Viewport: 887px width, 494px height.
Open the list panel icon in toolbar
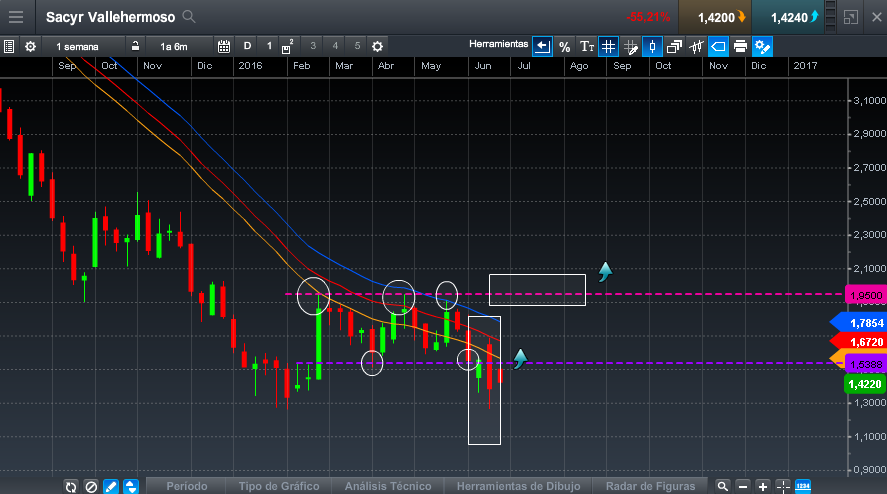(x=9, y=46)
